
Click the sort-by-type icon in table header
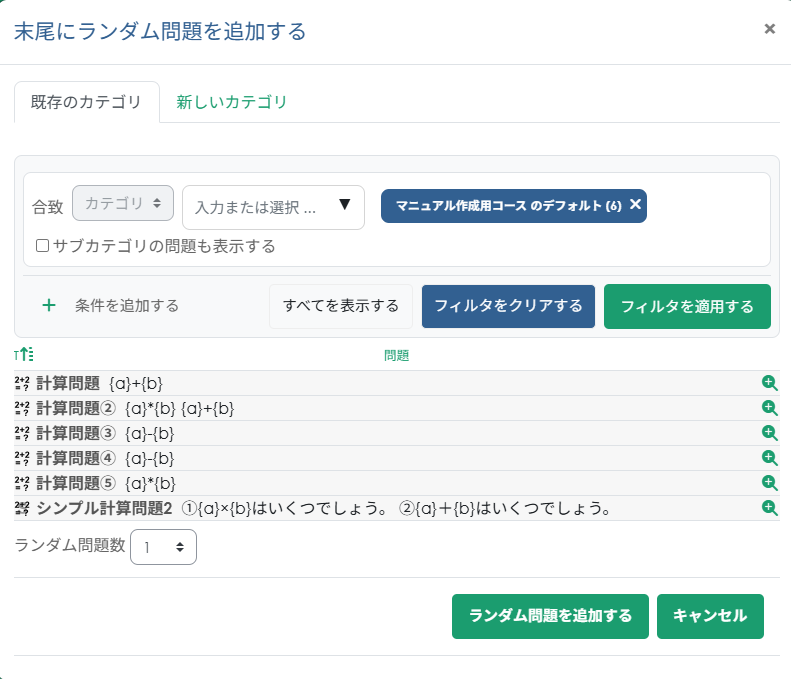pos(24,355)
